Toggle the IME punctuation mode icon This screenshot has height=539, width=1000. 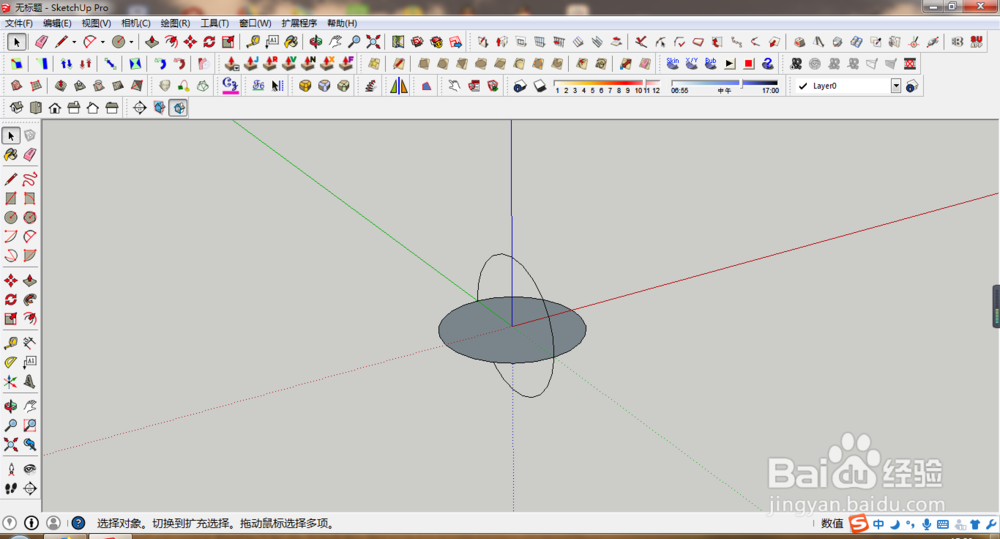tap(910, 524)
